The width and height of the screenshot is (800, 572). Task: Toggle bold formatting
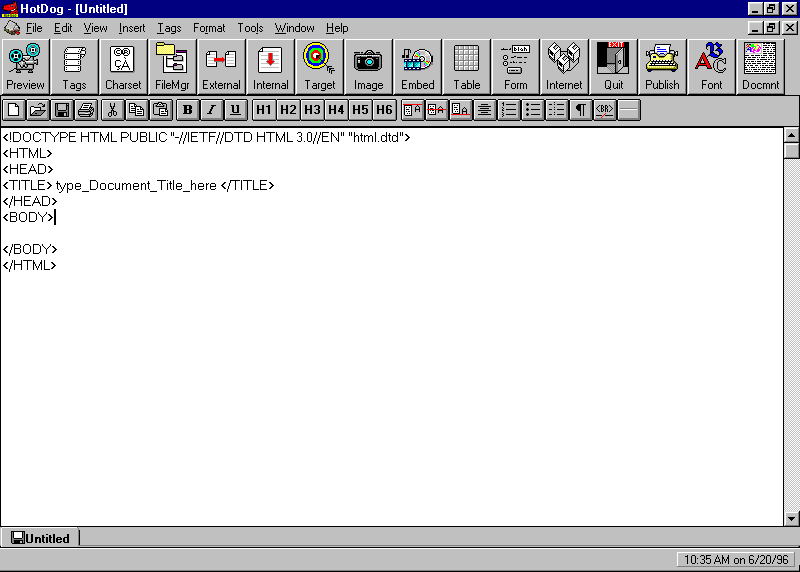(187, 110)
